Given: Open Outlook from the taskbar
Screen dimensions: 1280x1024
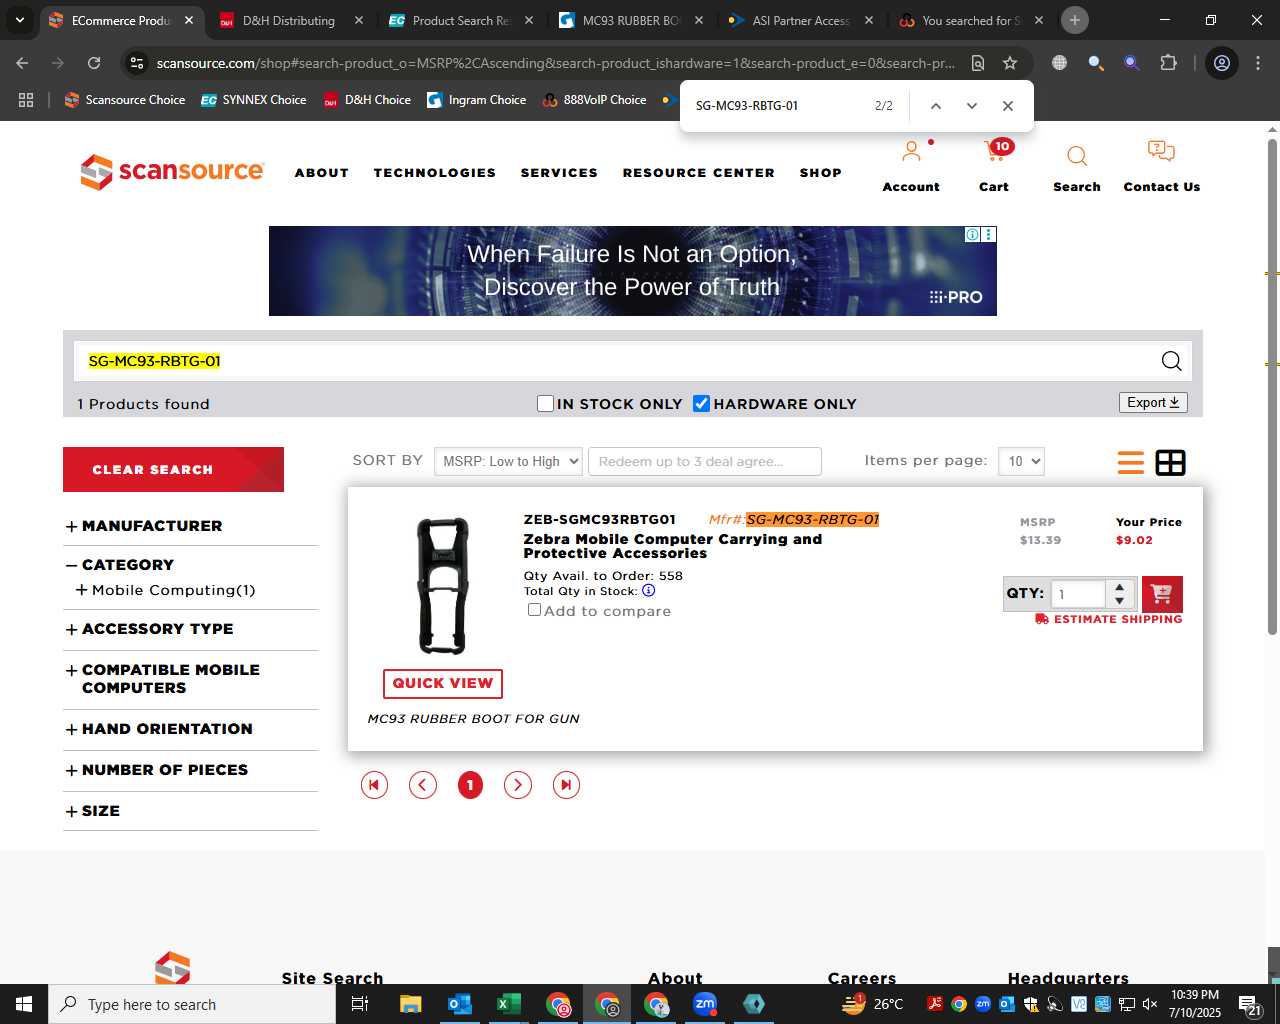Looking at the screenshot, I should tap(460, 1004).
